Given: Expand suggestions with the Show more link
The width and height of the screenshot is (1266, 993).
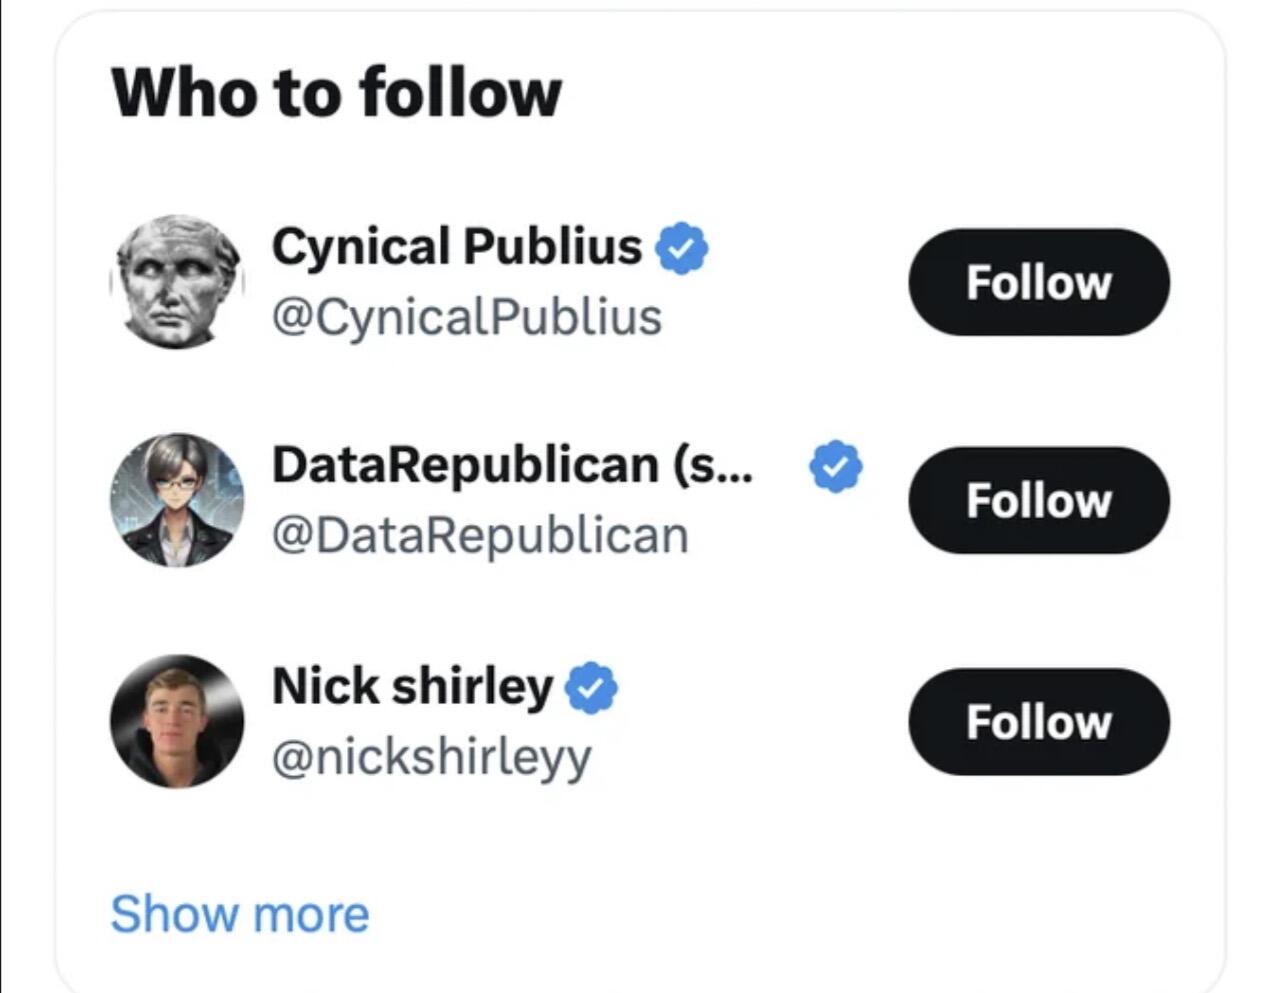Looking at the screenshot, I should coord(240,914).
